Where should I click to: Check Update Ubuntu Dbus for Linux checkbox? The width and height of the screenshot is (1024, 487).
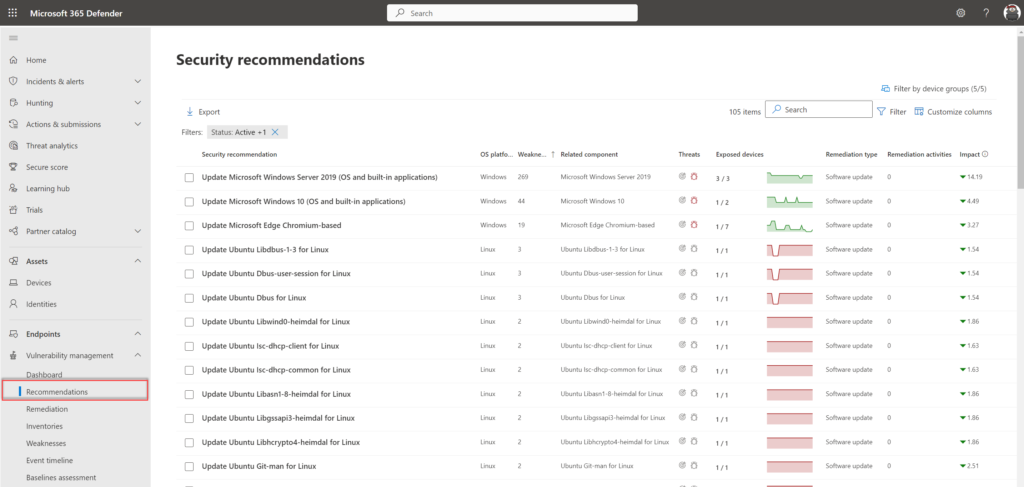(x=189, y=298)
